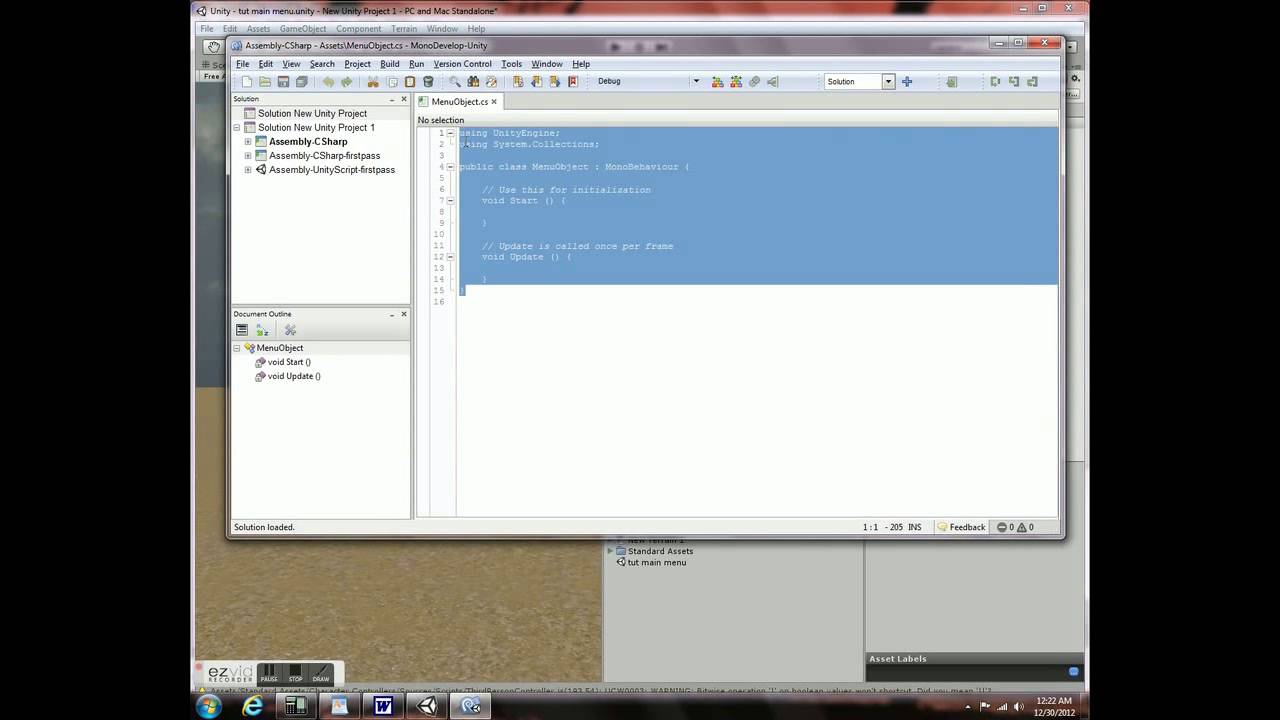Open the Project menu
The width and height of the screenshot is (1280, 720).
[357, 64]
